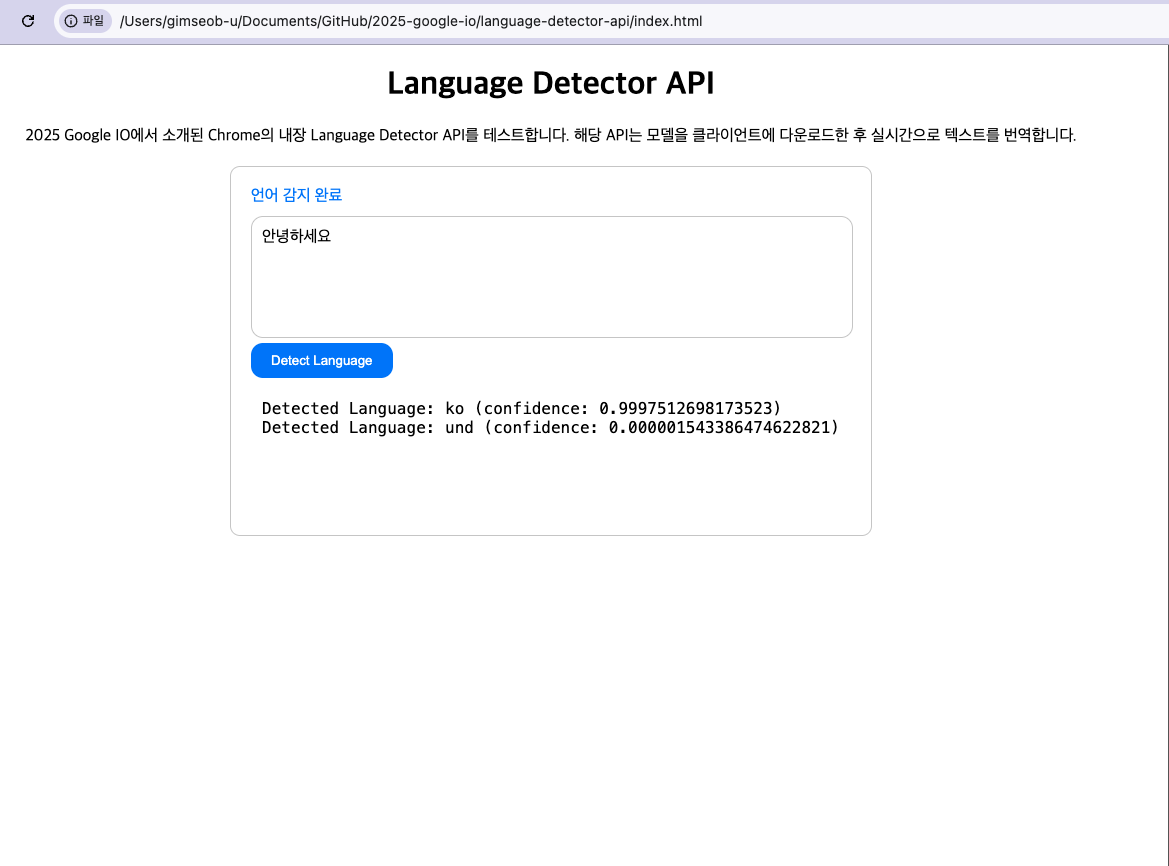Click the status text 언어 감지 완료

(x=296, y=195)
